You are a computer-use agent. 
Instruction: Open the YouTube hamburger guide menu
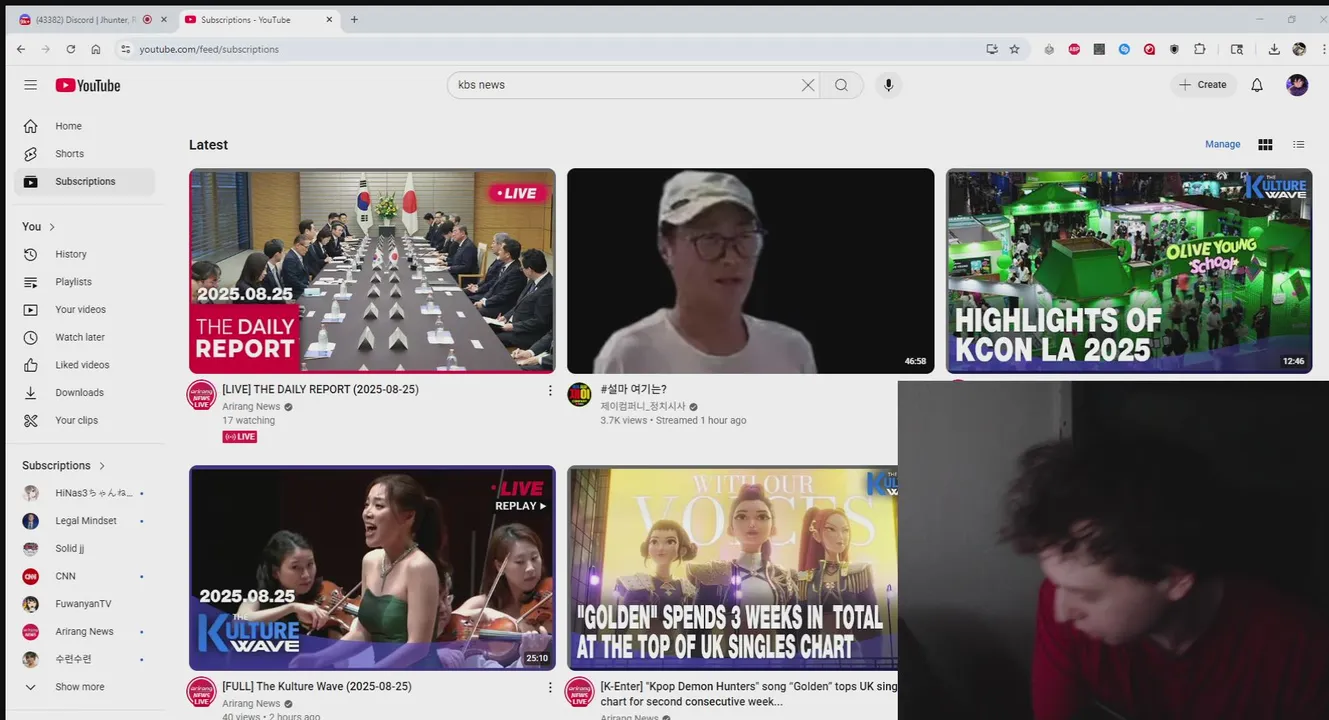31,85
